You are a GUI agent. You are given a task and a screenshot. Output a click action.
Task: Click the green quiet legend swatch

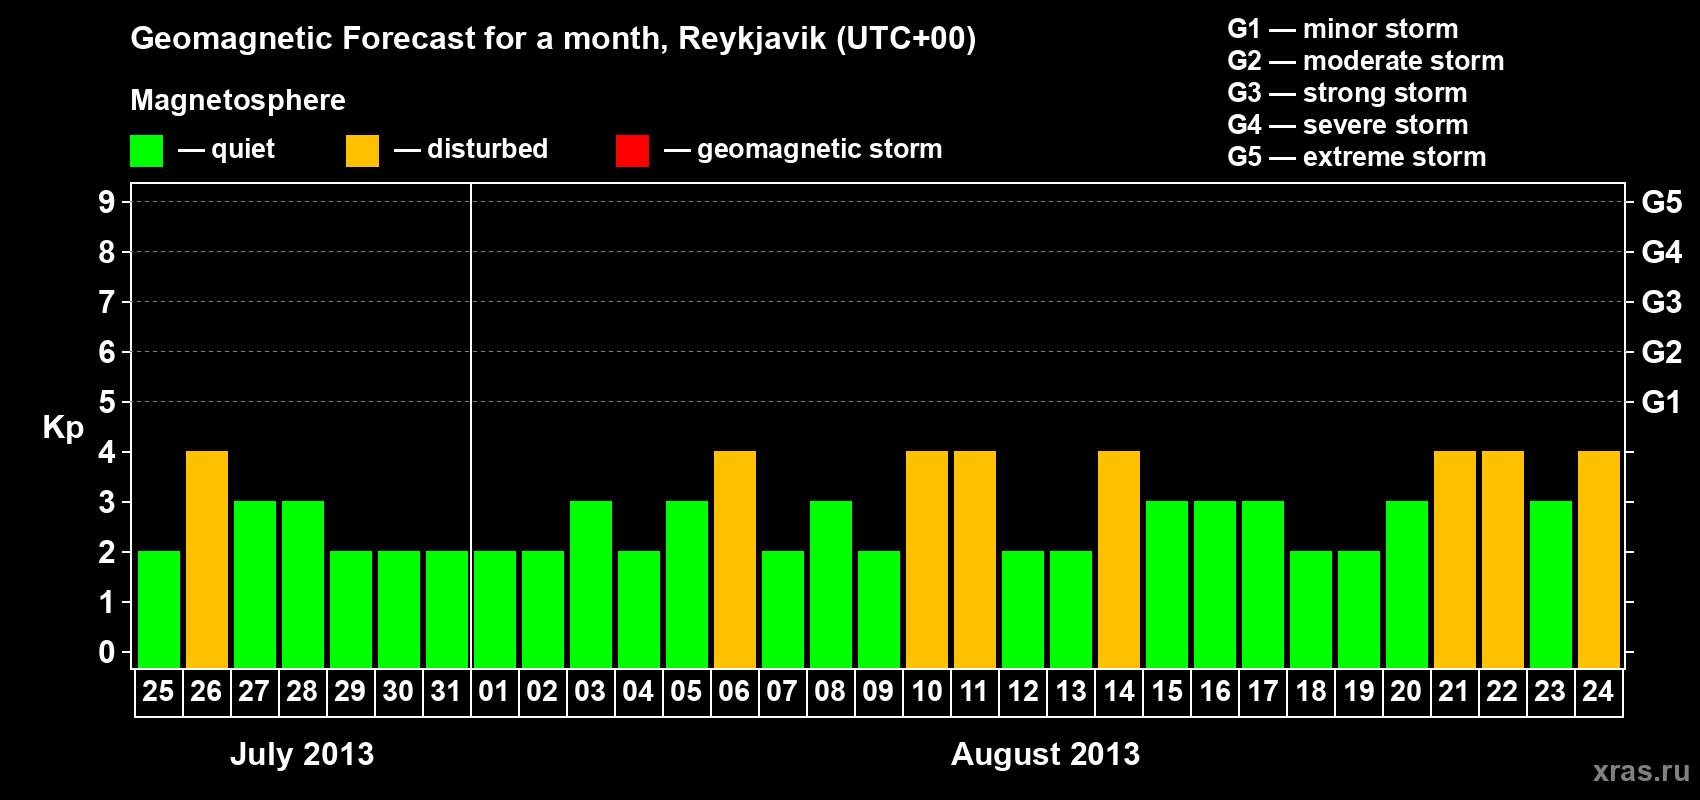(x=146, y=151)
